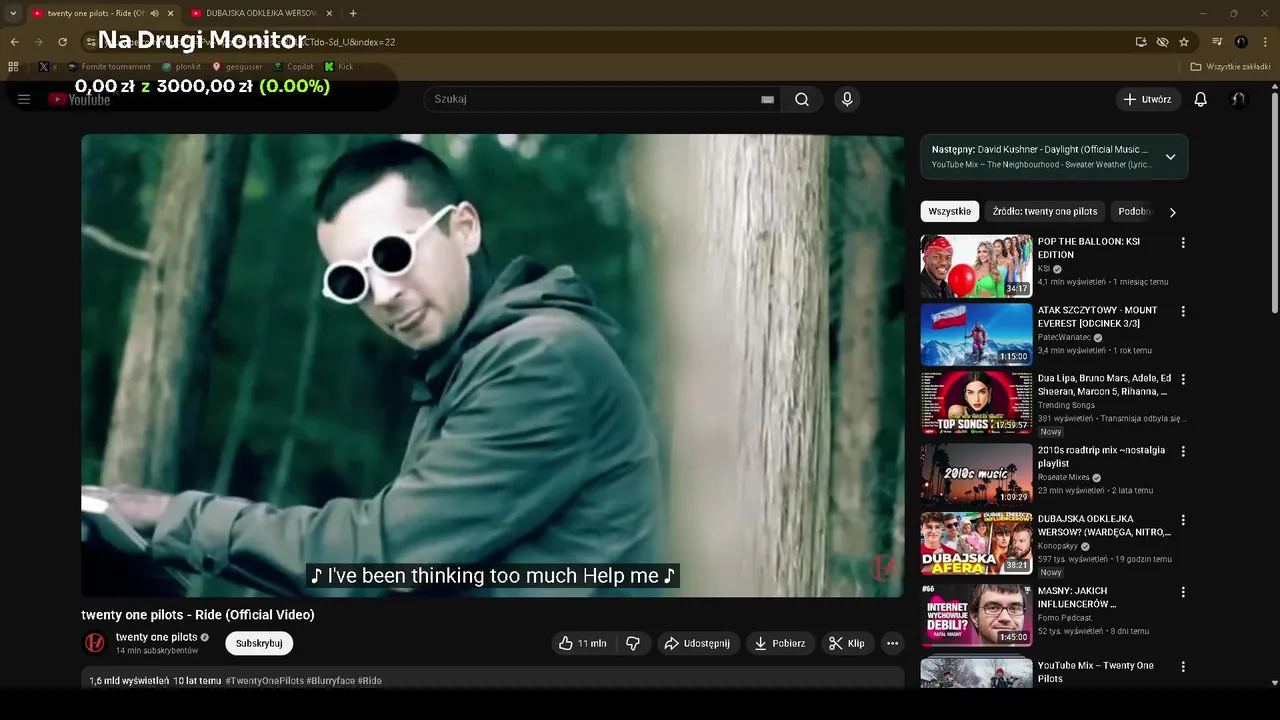Open a new browser tab
Image resolution: width=1280 pixels, height=720 pixels.
coord(353,13)
